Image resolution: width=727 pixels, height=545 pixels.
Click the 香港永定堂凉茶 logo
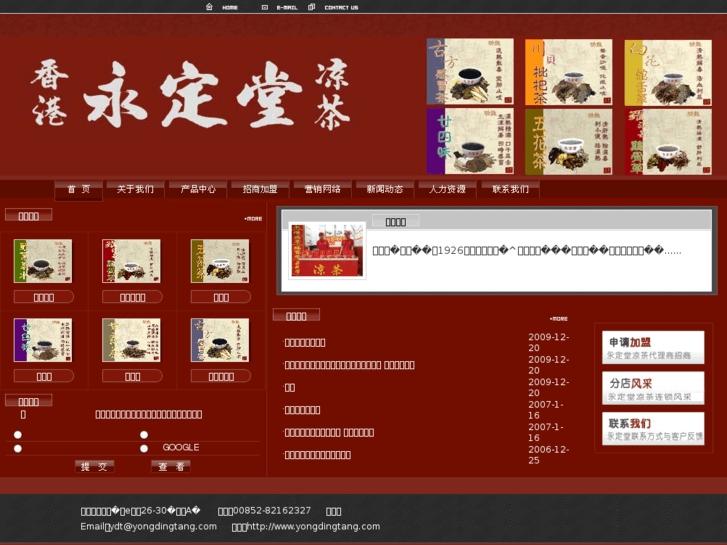click(x=191, y=94)
